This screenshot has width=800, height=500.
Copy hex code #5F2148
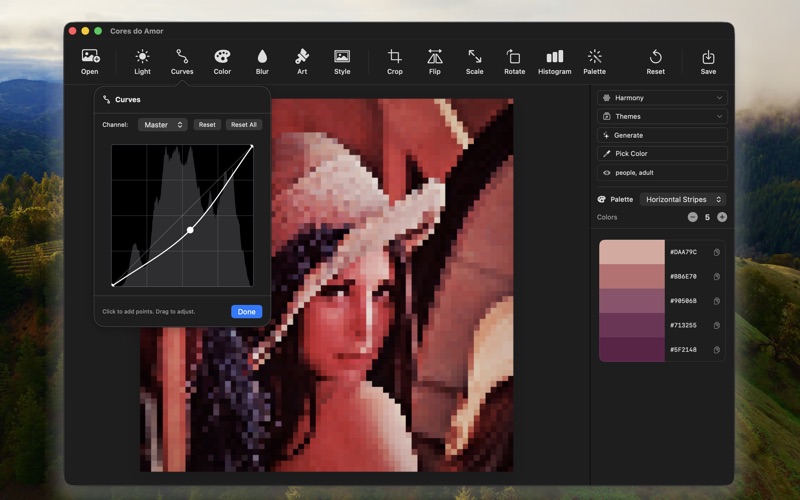pyautogui.click(x=717, y=350)
